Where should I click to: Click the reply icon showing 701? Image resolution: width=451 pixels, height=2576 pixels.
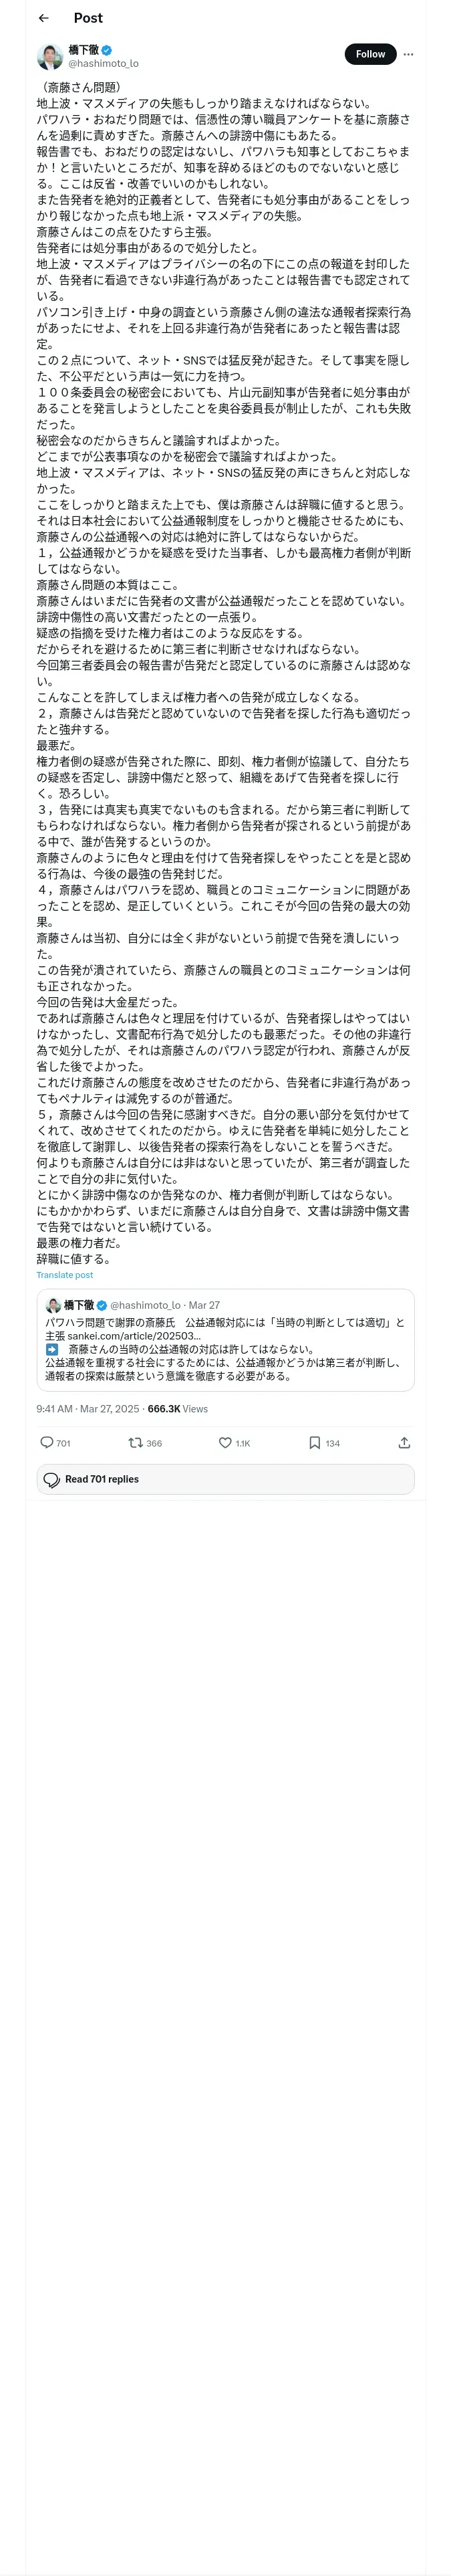pos(47,1443)
